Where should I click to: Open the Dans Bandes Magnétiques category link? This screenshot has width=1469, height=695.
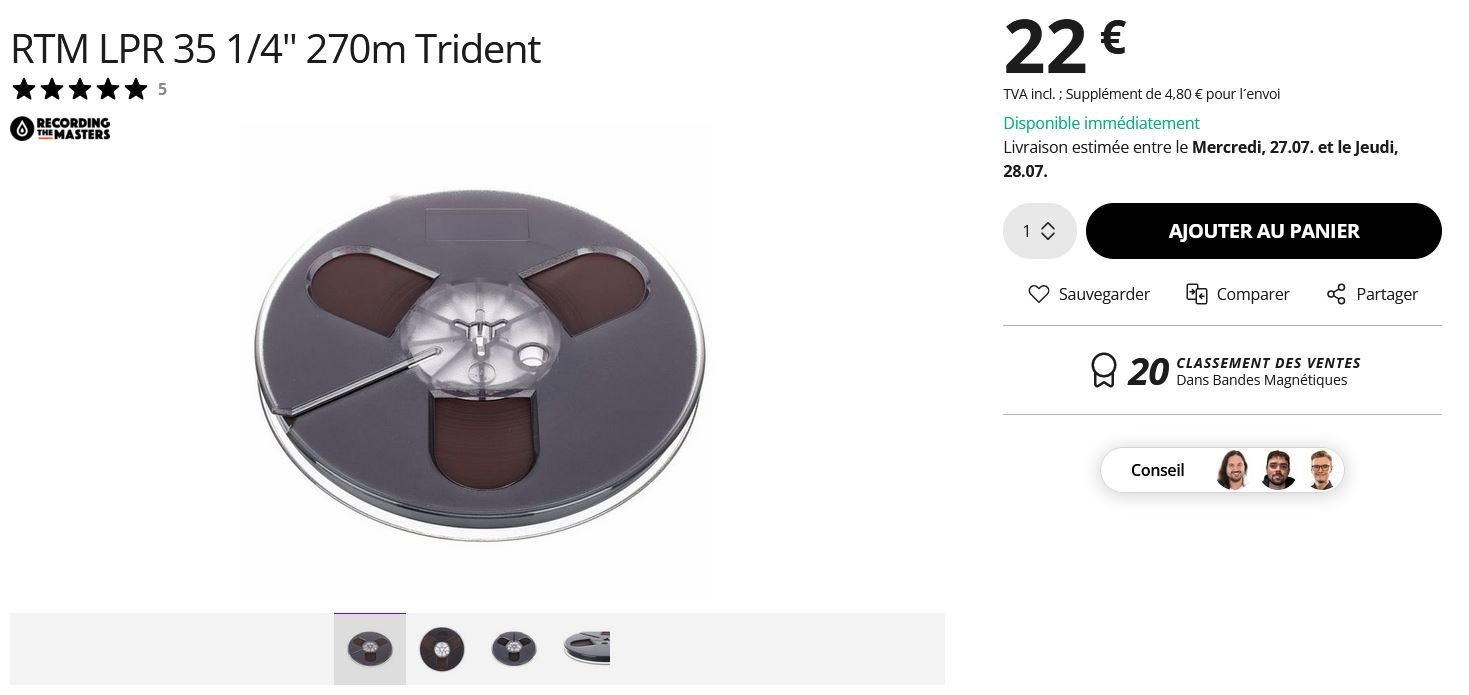tap(1261, 380)
